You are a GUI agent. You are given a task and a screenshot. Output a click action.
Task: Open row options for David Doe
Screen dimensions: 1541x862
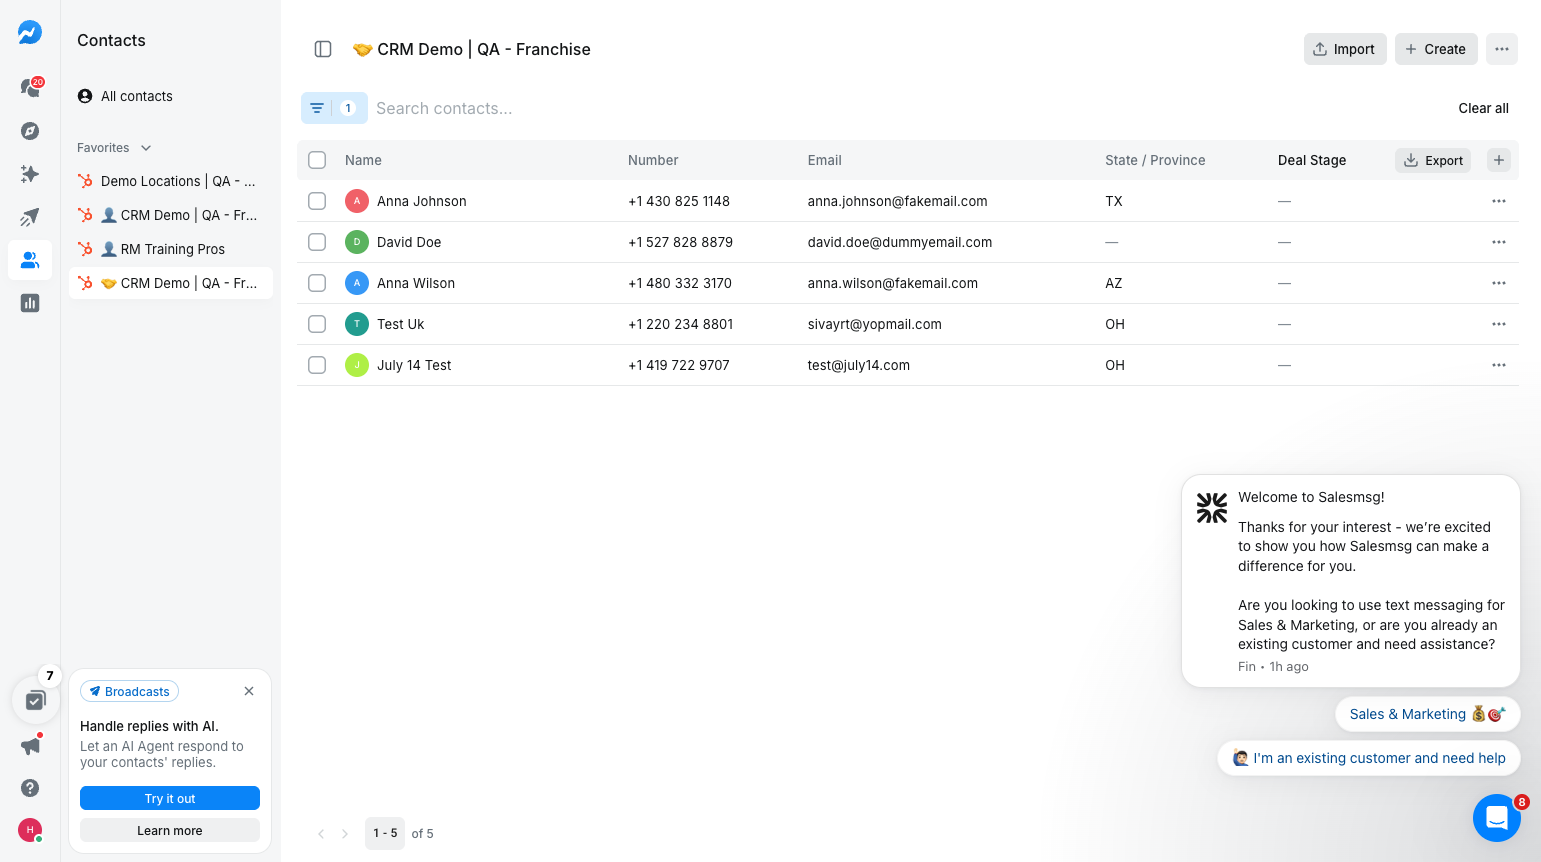pyautogui.click(x=1499, y=242)
